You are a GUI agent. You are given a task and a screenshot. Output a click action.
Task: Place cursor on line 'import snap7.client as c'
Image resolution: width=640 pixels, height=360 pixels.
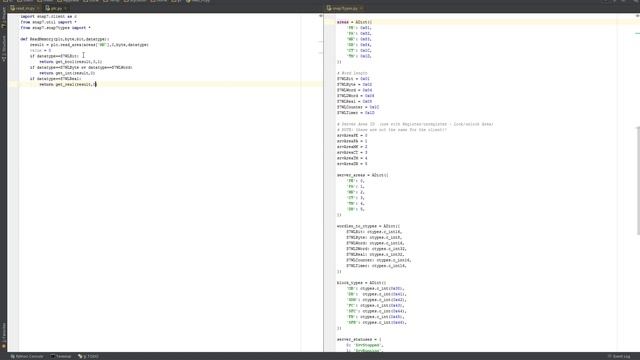coord(49,16)
